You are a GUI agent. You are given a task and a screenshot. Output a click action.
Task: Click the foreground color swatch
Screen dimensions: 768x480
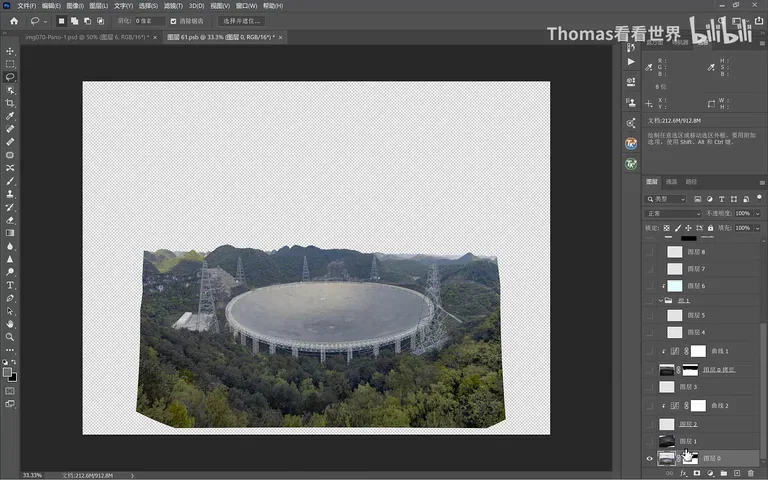(x=7, y=372)
